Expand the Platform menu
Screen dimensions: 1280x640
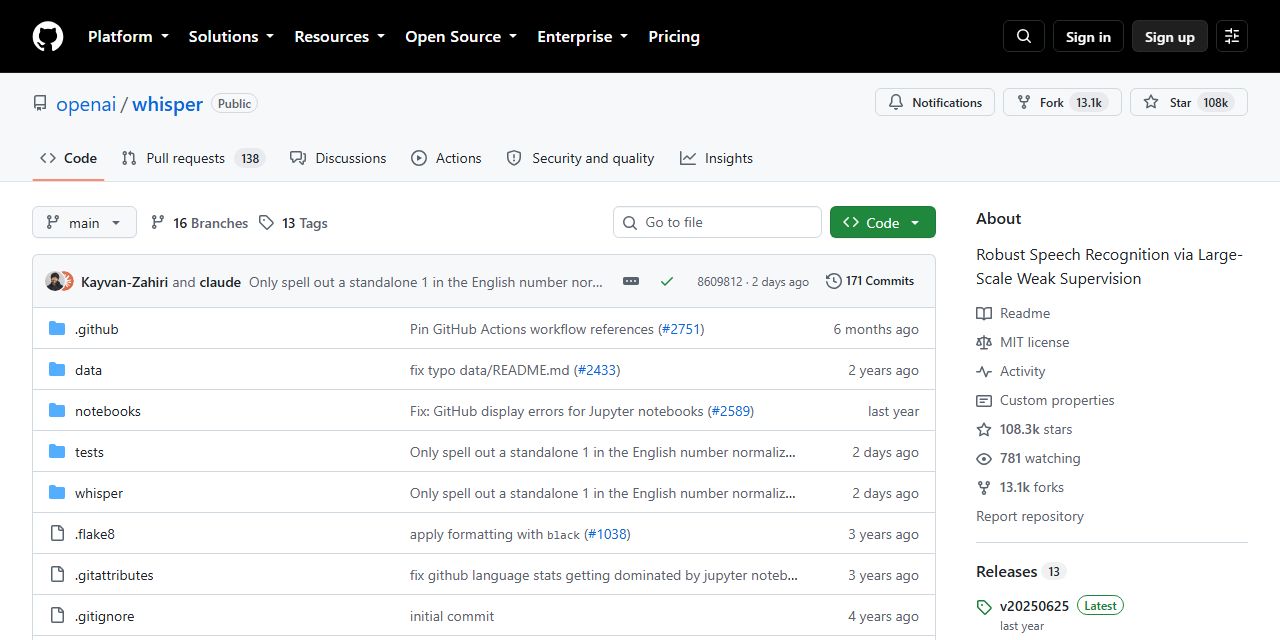coord(128,36)
